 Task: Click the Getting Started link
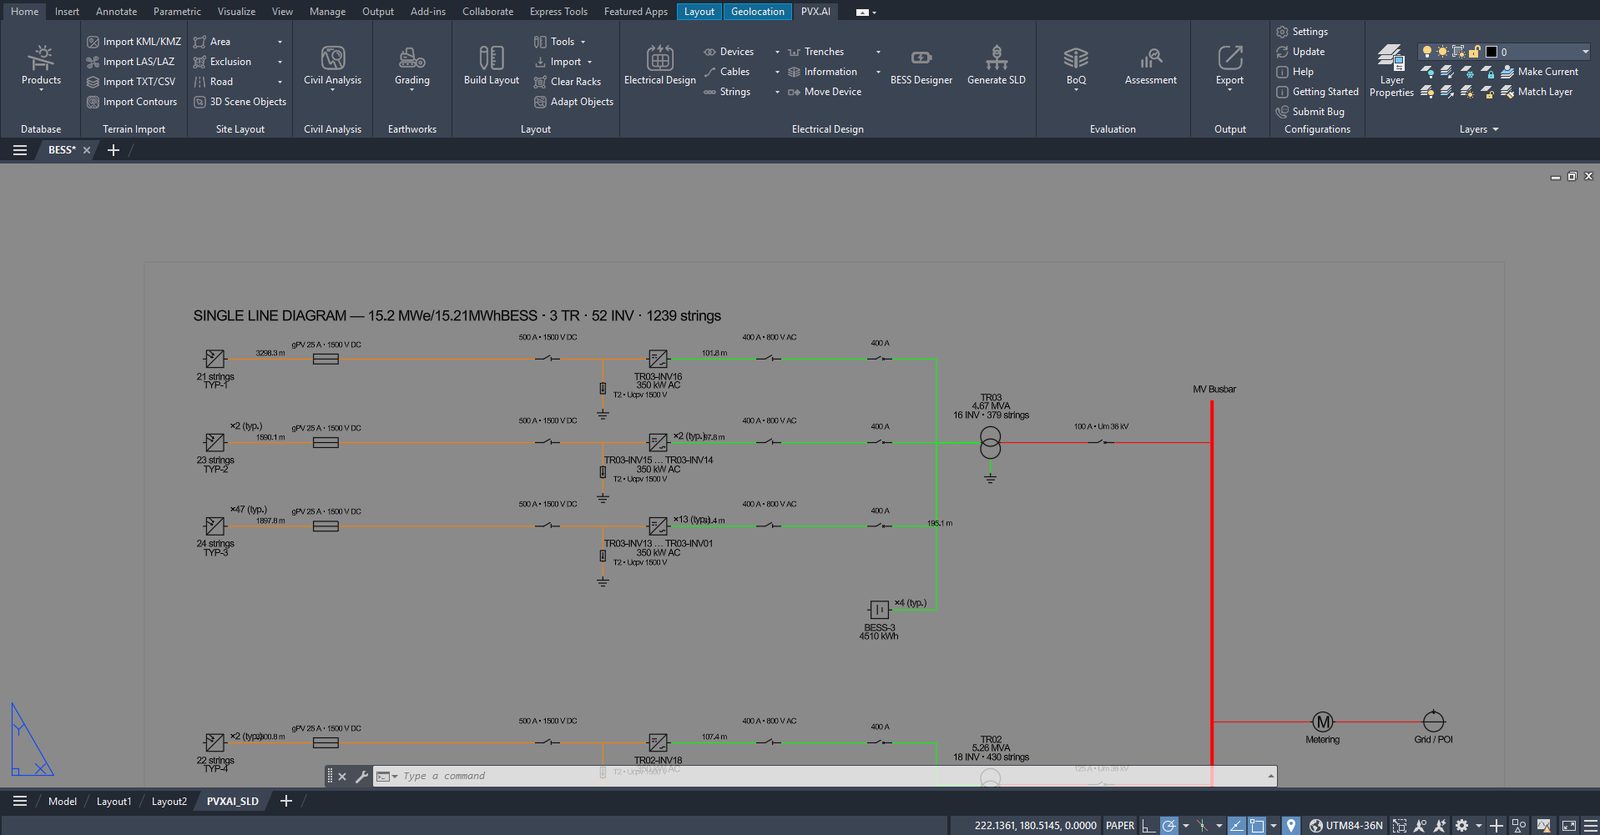pos(1317,92)
